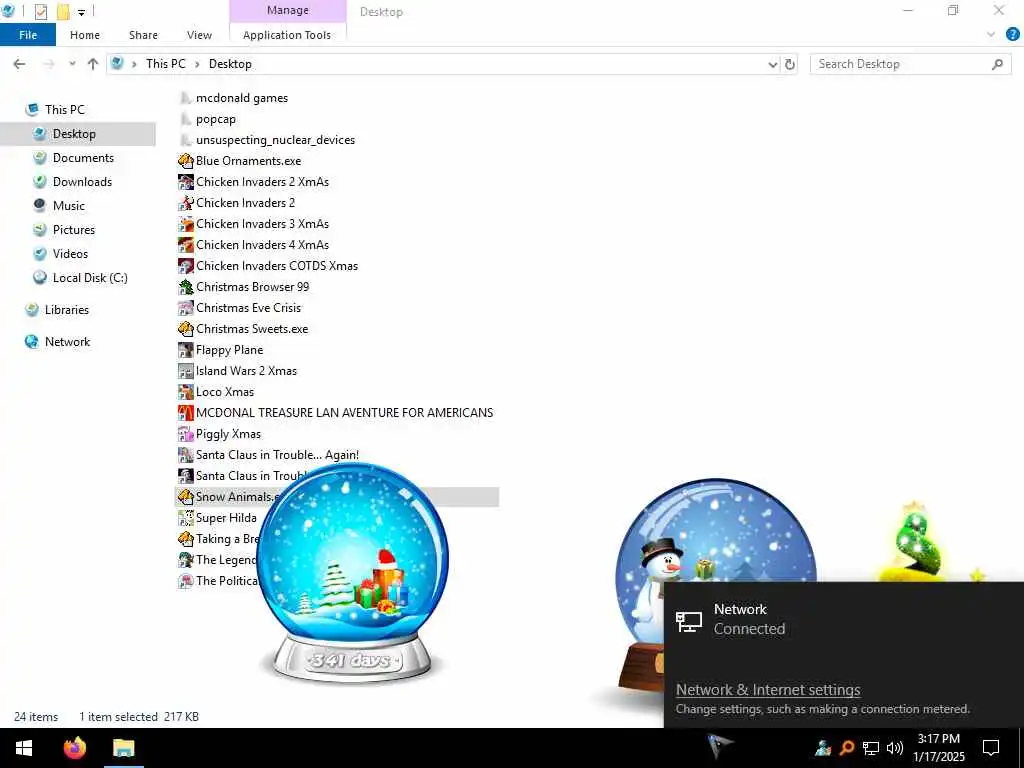Select Videos in the navigation pane
The width and height of the screenshot is (1024, 768).
point(70,254)
